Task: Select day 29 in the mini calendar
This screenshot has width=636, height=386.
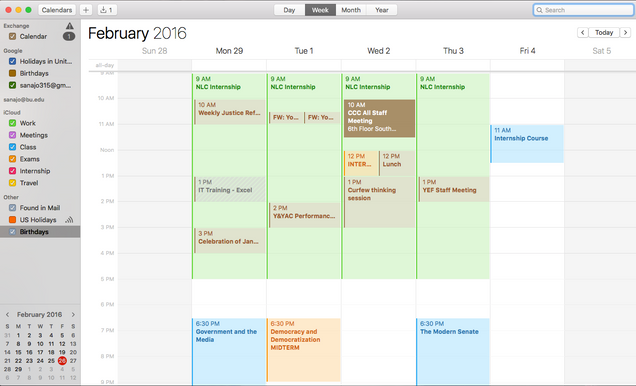Action: [x=18, y=369]
